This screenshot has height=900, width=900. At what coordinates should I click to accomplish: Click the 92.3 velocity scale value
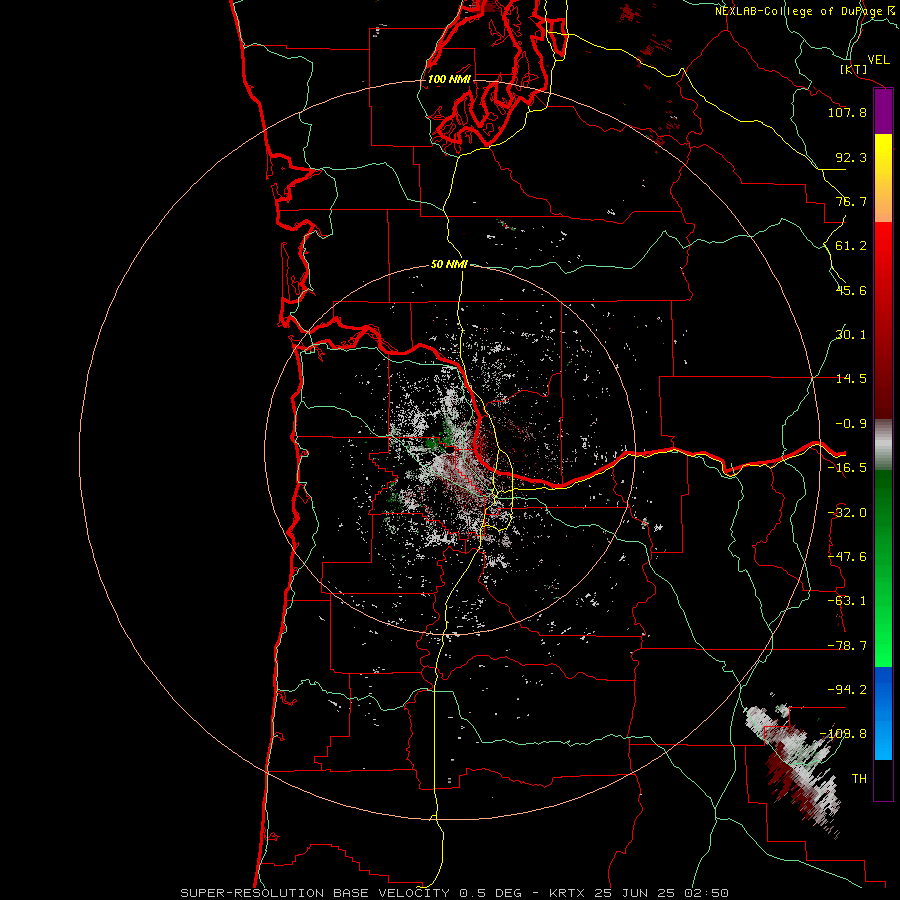pos(851,157)
